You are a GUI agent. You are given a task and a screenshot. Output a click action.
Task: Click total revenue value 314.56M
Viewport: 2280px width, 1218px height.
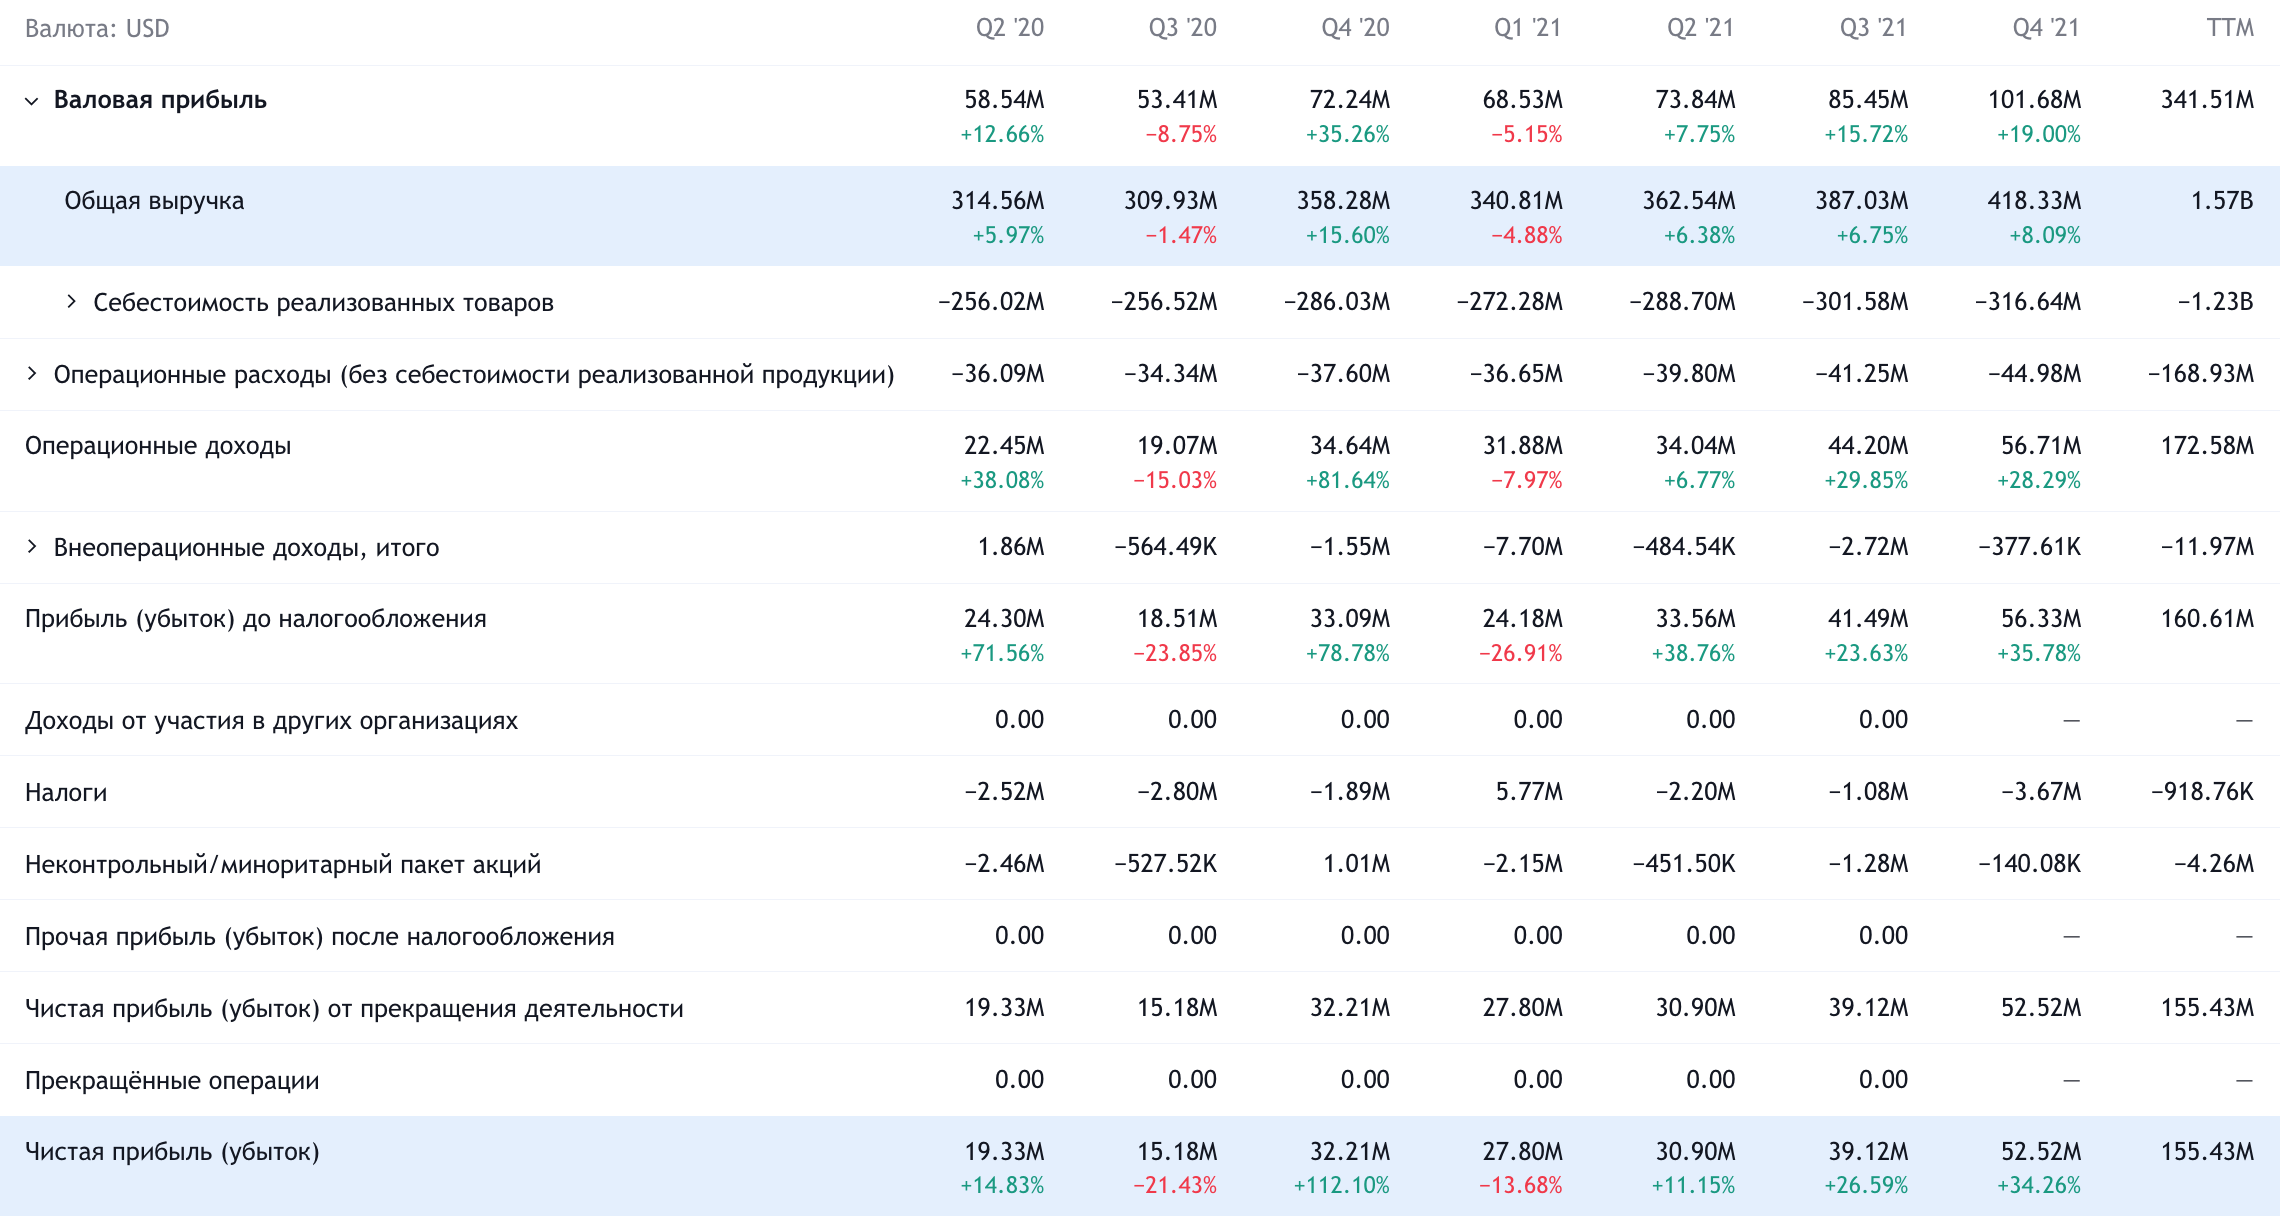[x=997, y=201]
